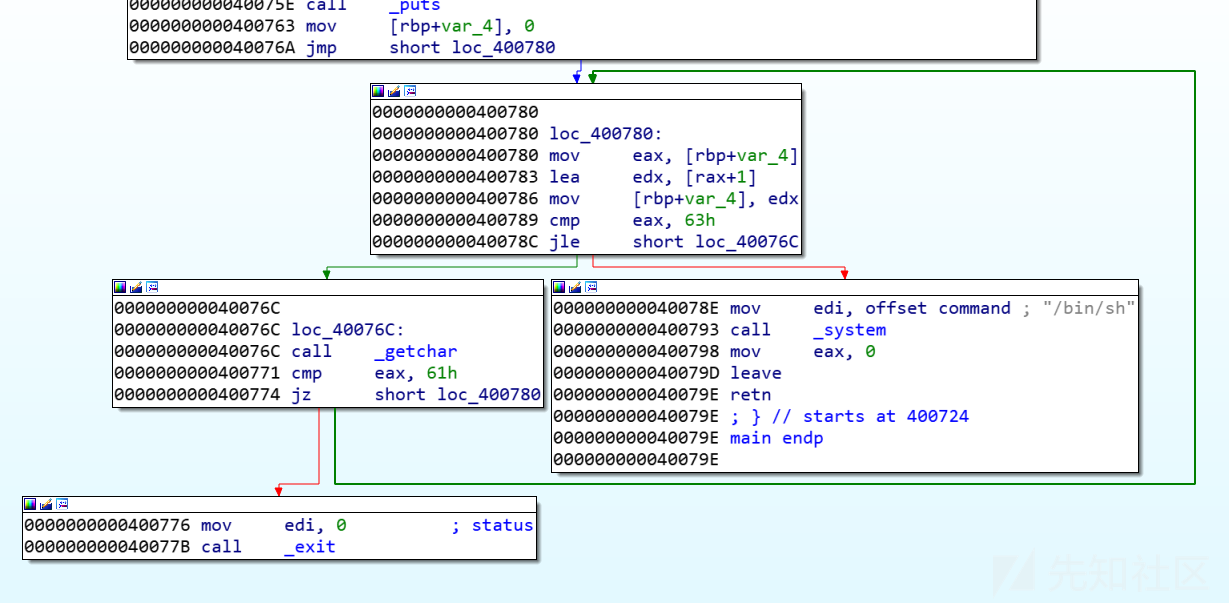Click the color palette icon on the _system block
This screenshot has height=603, width=1229.
tap(561, 287)
